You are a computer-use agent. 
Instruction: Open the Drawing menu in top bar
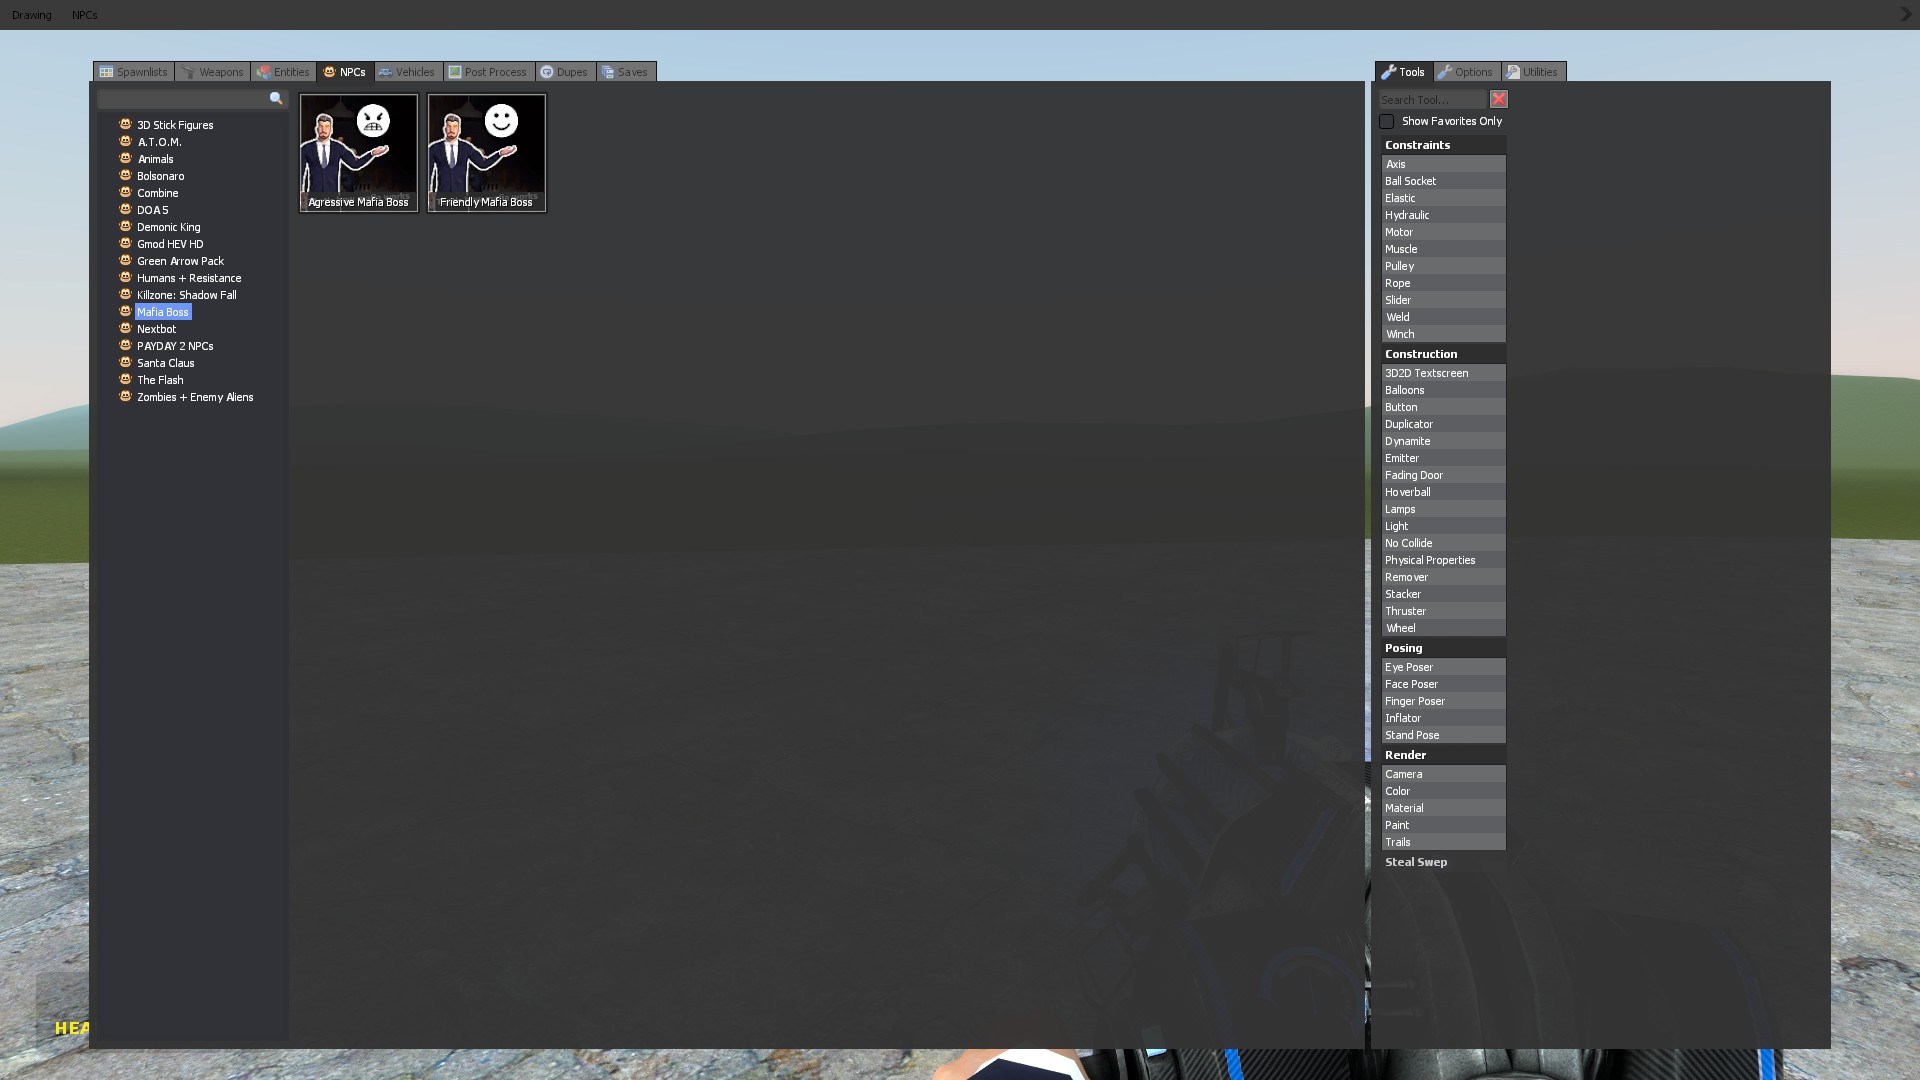coord(31,15)
